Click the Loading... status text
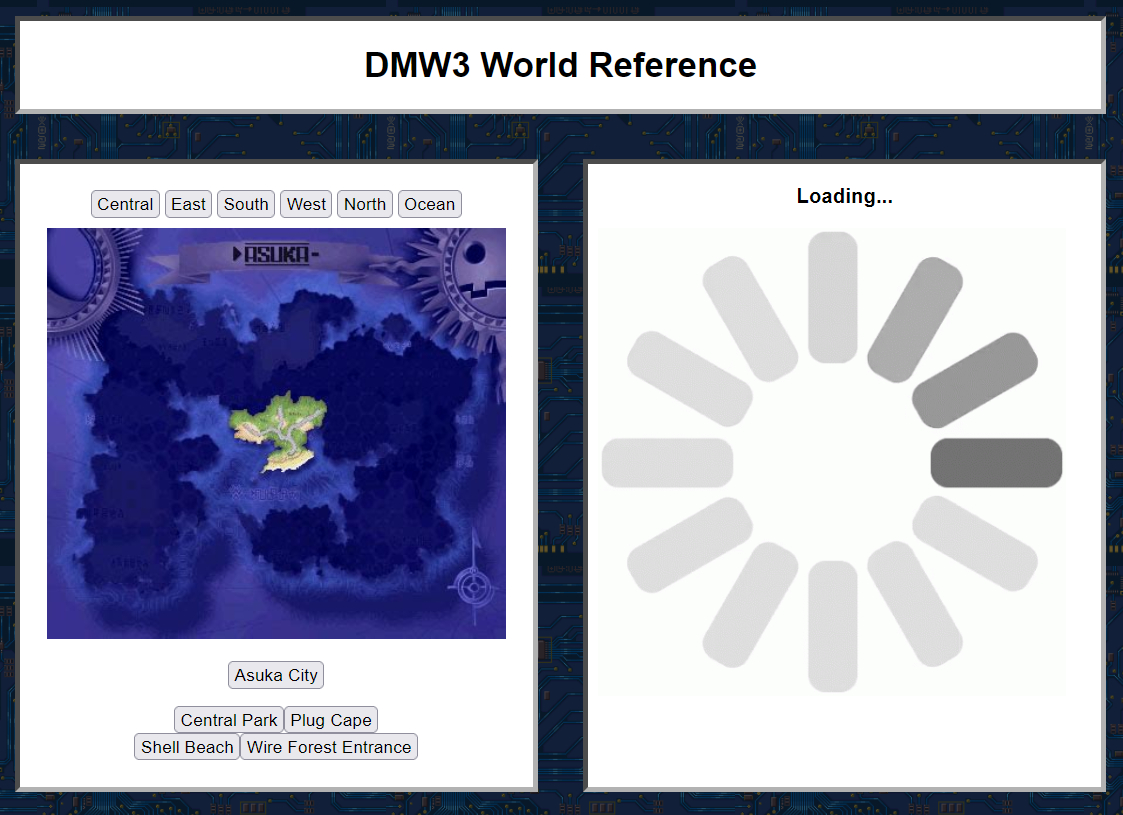 coord(844,197)
